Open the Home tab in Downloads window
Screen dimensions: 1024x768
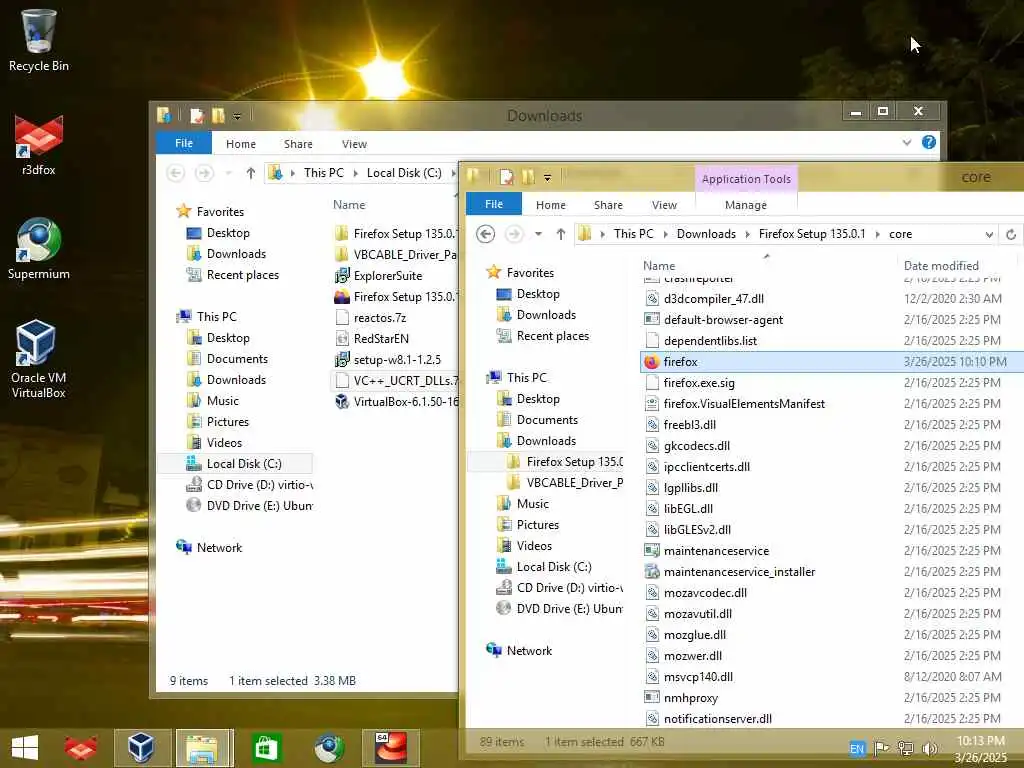coord(241,144)
